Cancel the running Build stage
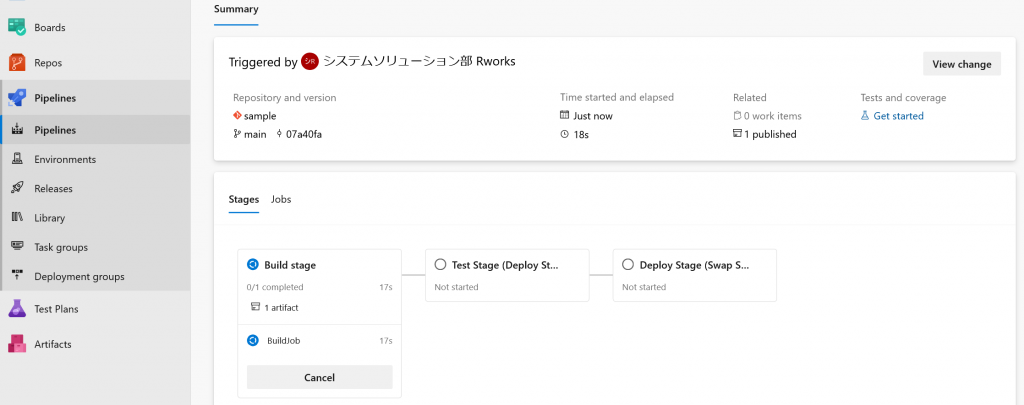 click(319, 378)
